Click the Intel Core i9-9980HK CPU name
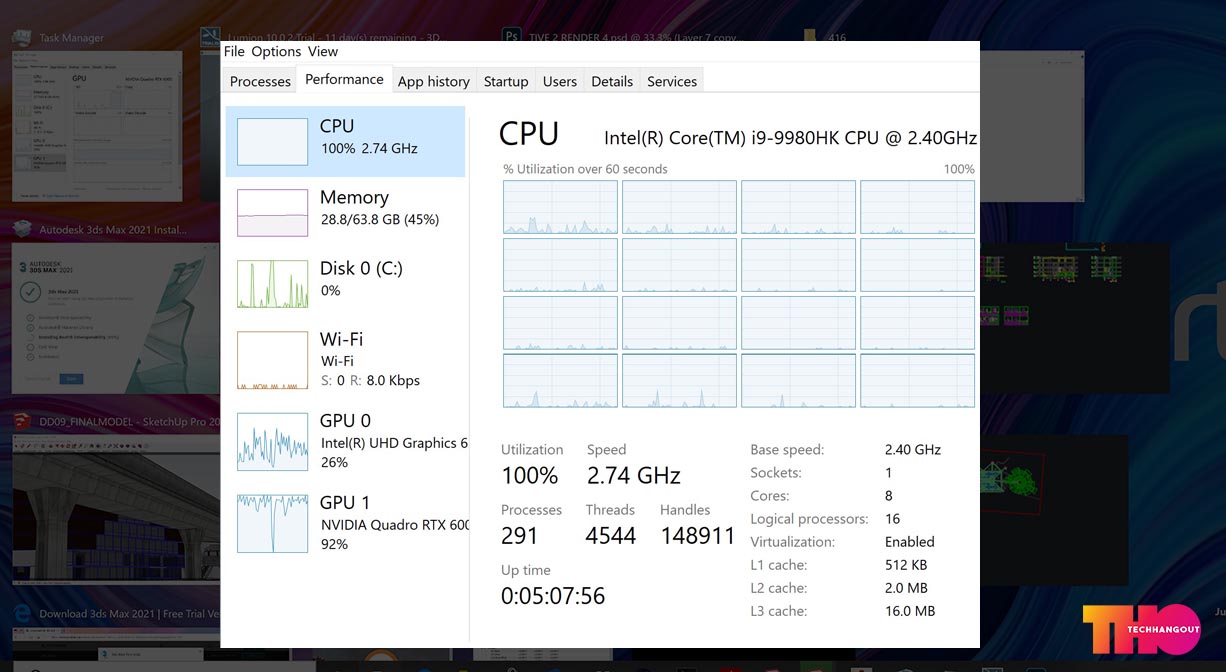The image size is (1226, 672). 790,138
